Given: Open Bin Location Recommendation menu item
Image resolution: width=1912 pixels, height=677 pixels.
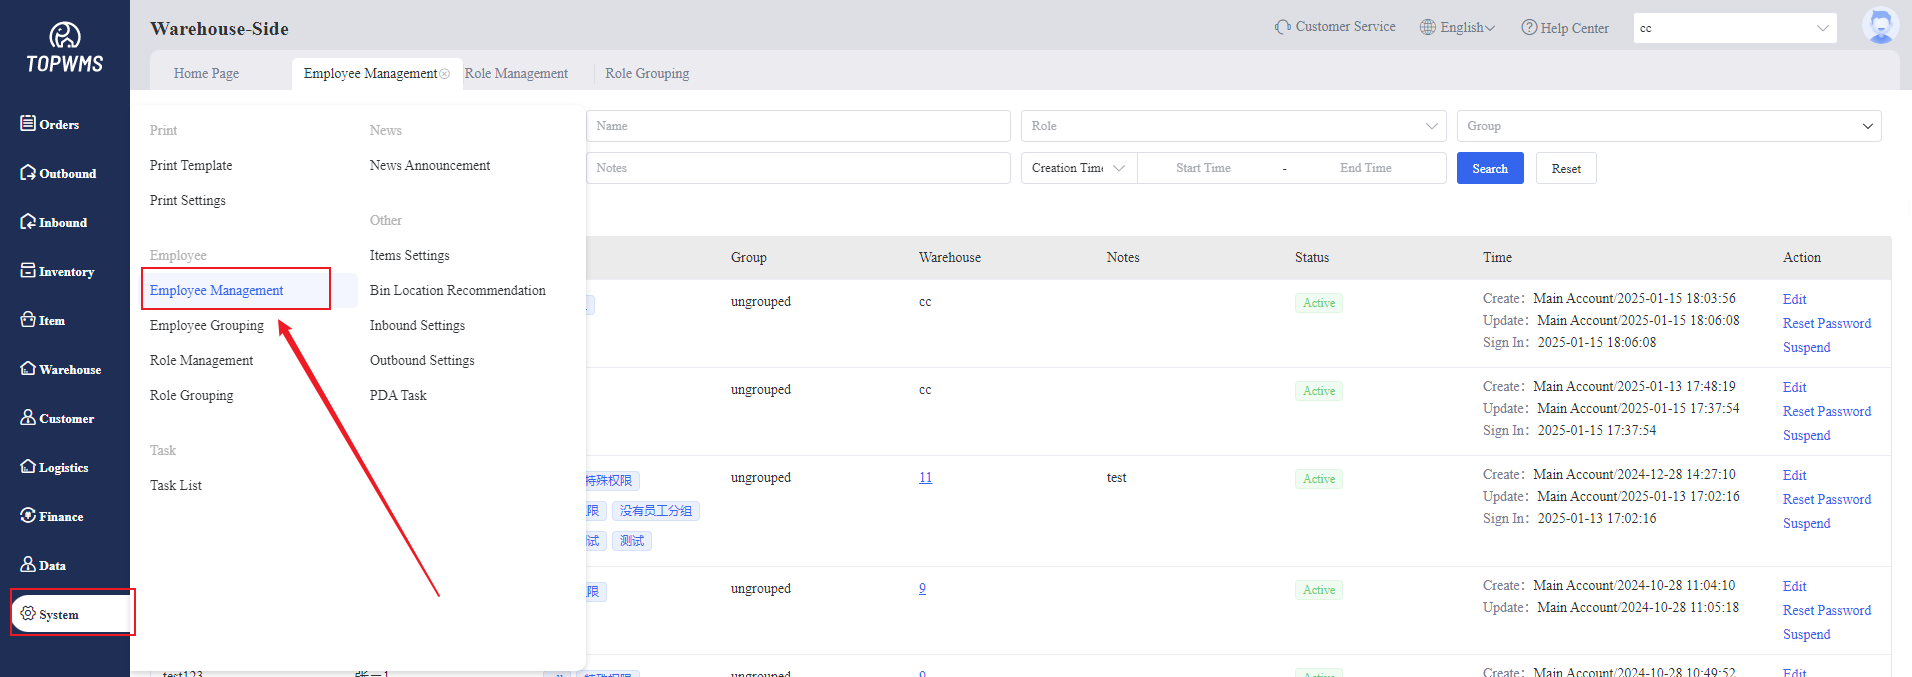Looking at the screenshot, I should point(457,291).
